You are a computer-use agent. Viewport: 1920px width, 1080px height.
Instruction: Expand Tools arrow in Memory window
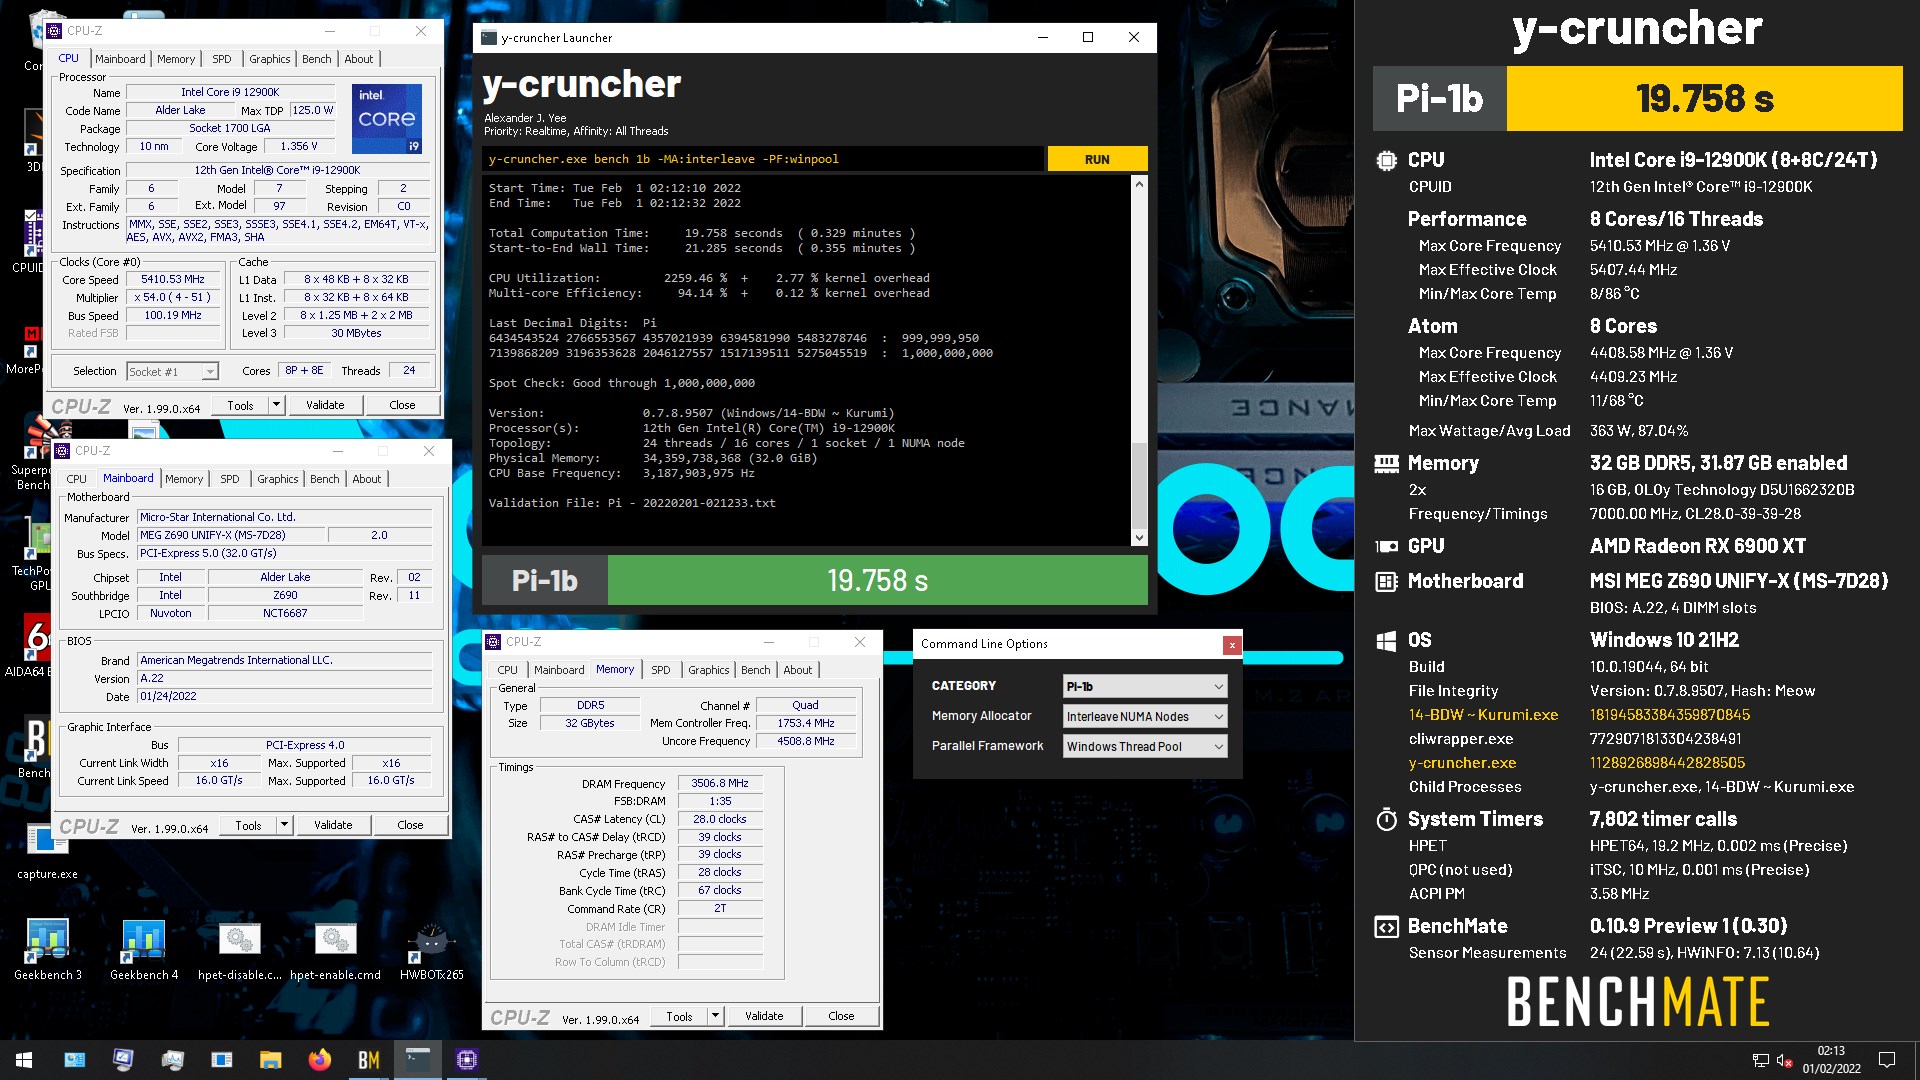[x=715, y=1016]
